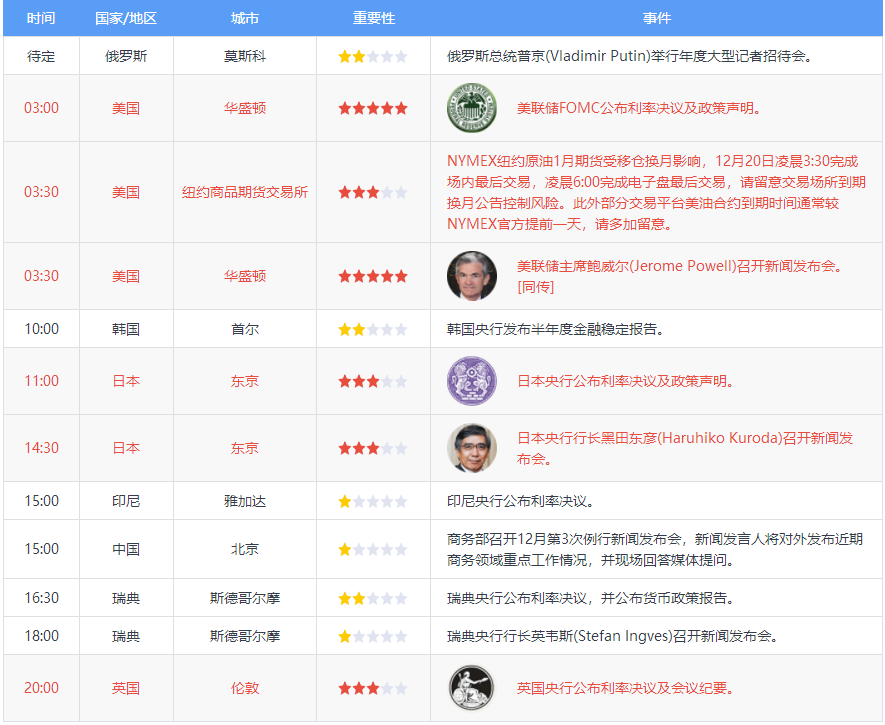Click the 印尼央行公布利率决议 text
Screen dimensions: 885x725
520,501
